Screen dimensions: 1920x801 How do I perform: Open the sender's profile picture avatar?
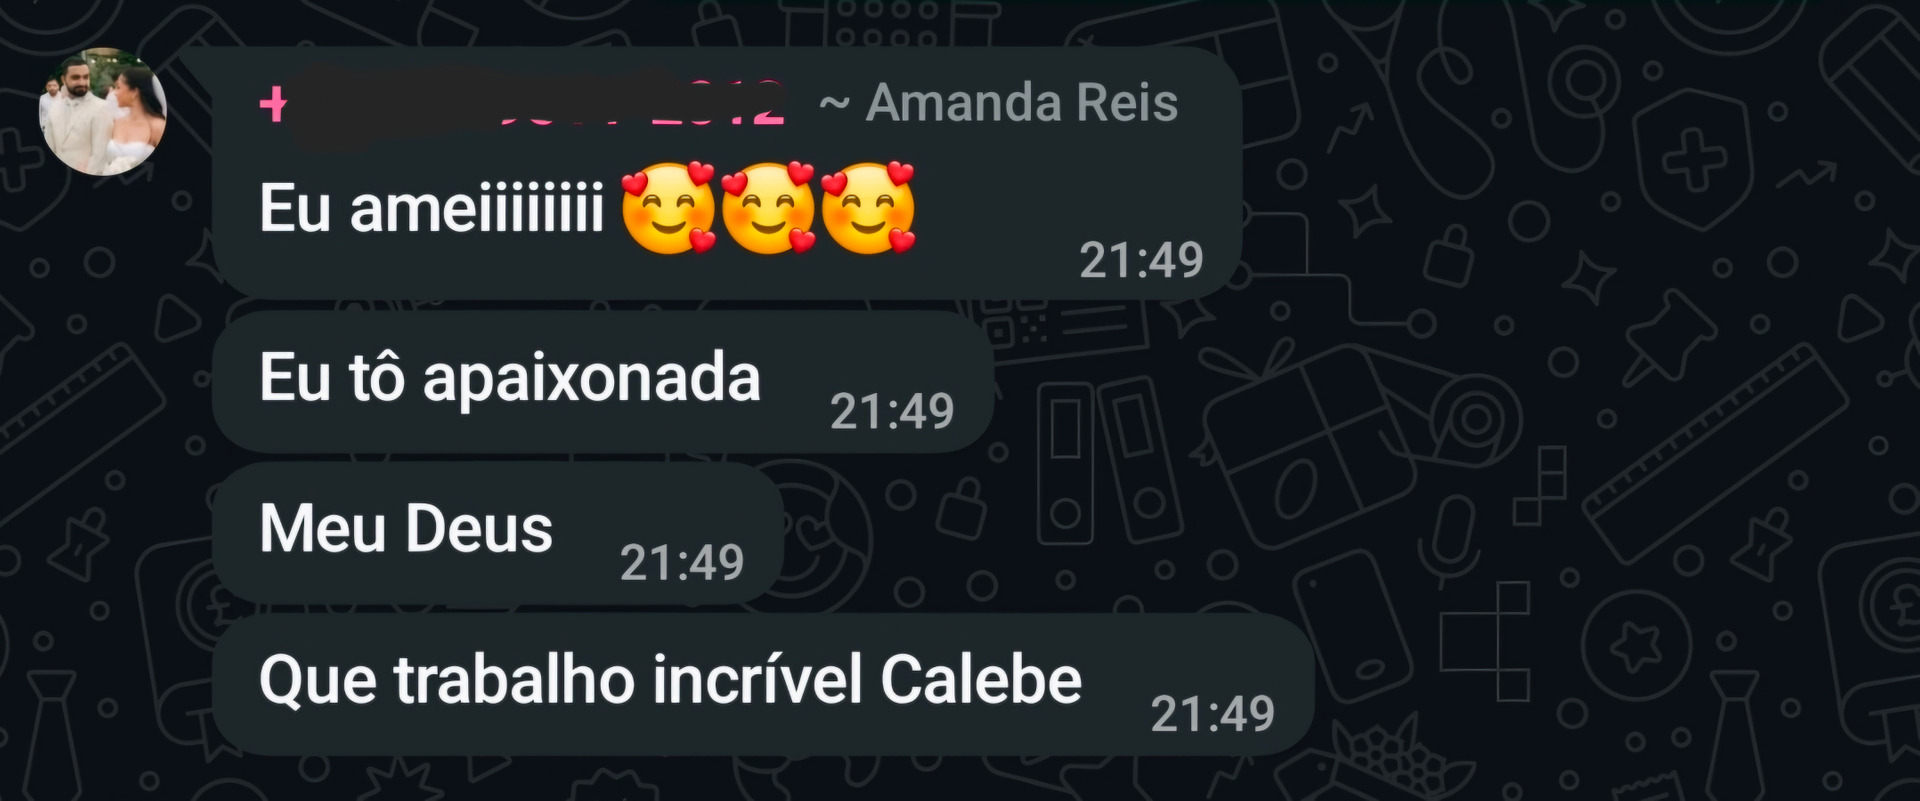coord(102,112)
